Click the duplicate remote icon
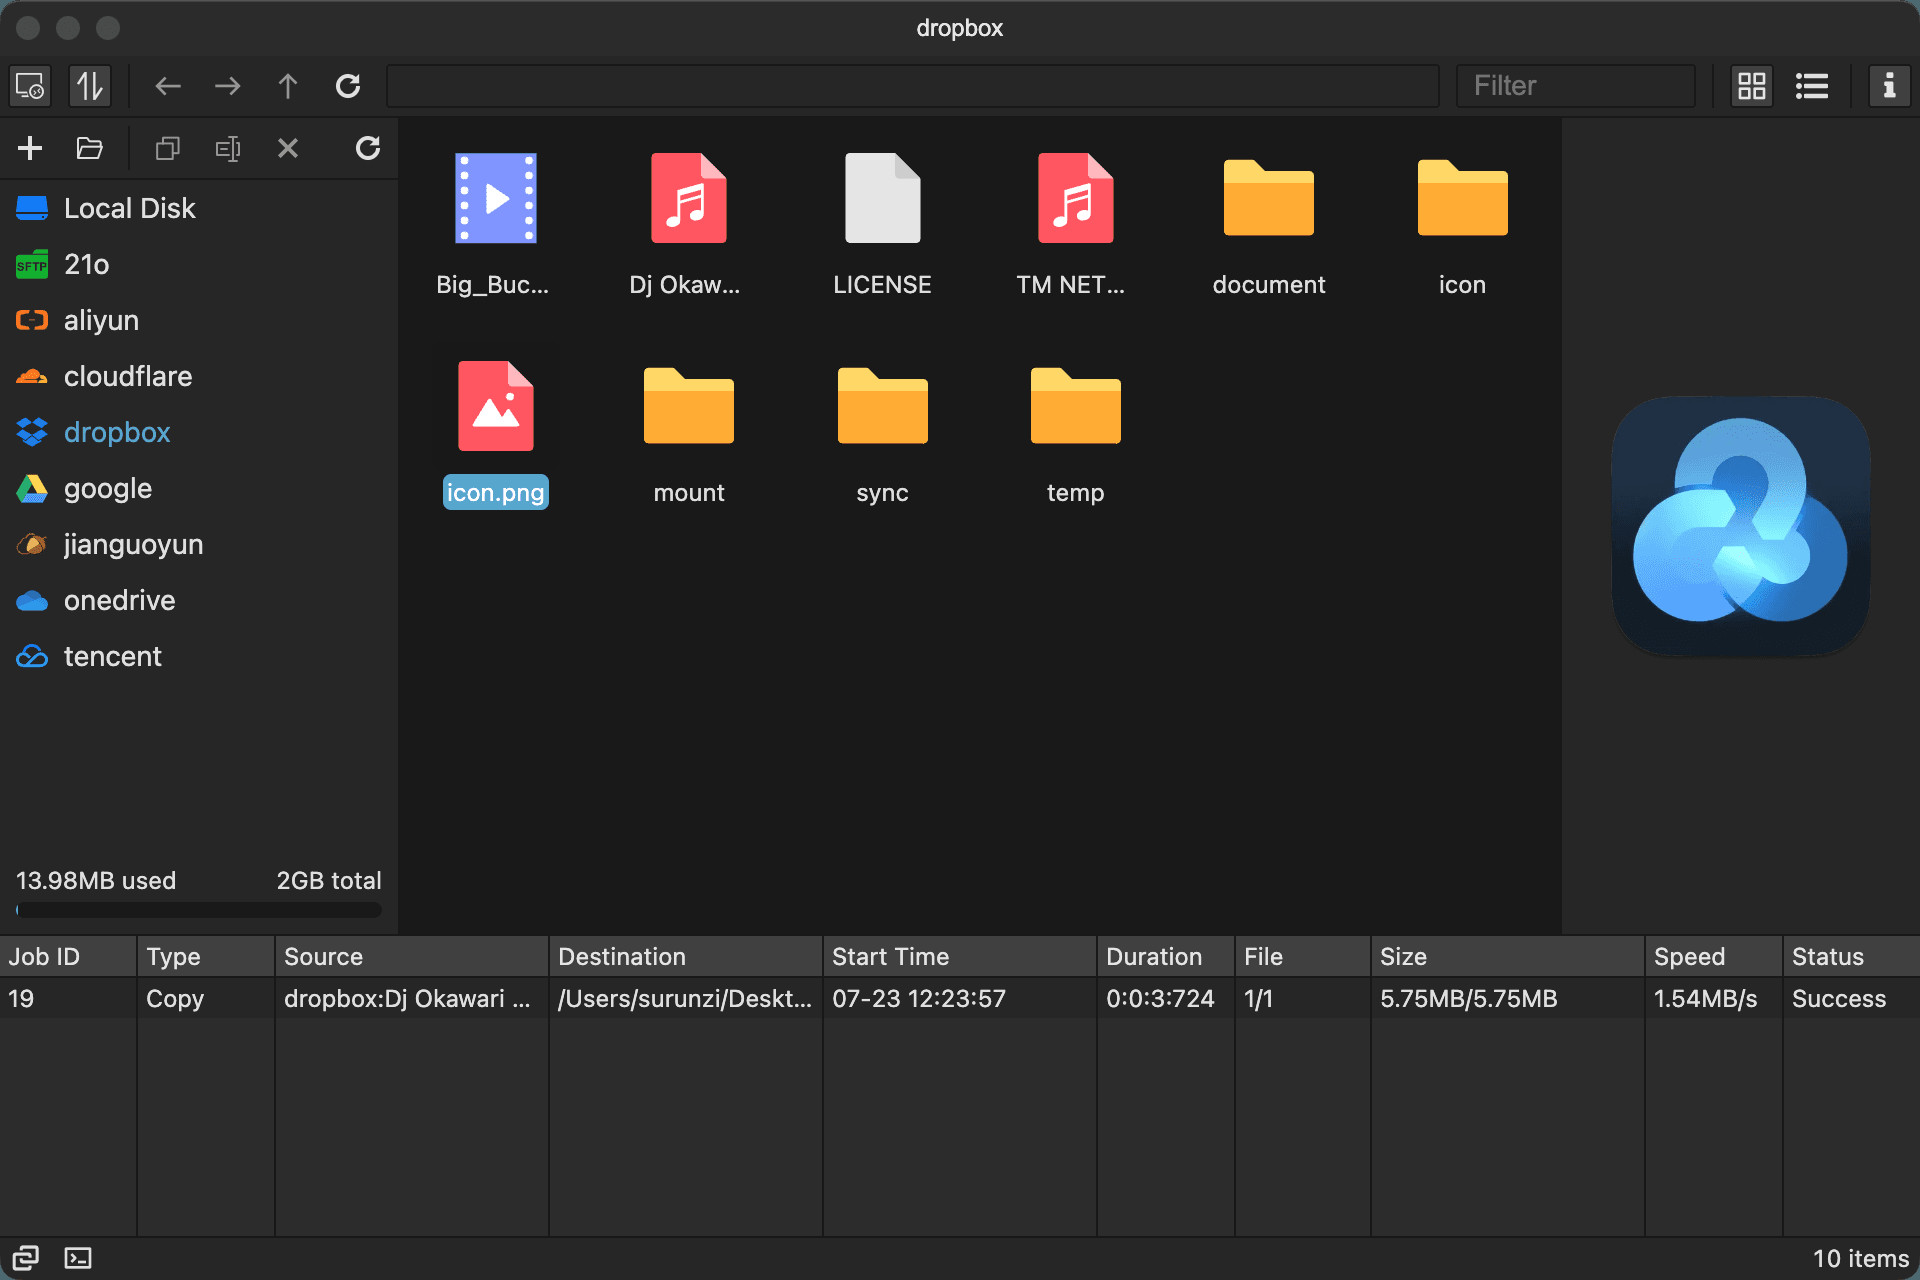 pyautogui.click(x=167, y=149)
